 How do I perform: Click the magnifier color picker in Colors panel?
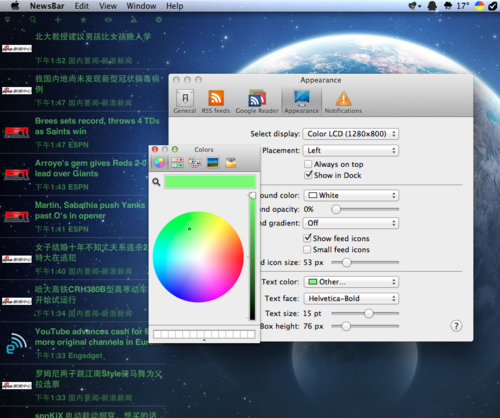coord(156,182)
